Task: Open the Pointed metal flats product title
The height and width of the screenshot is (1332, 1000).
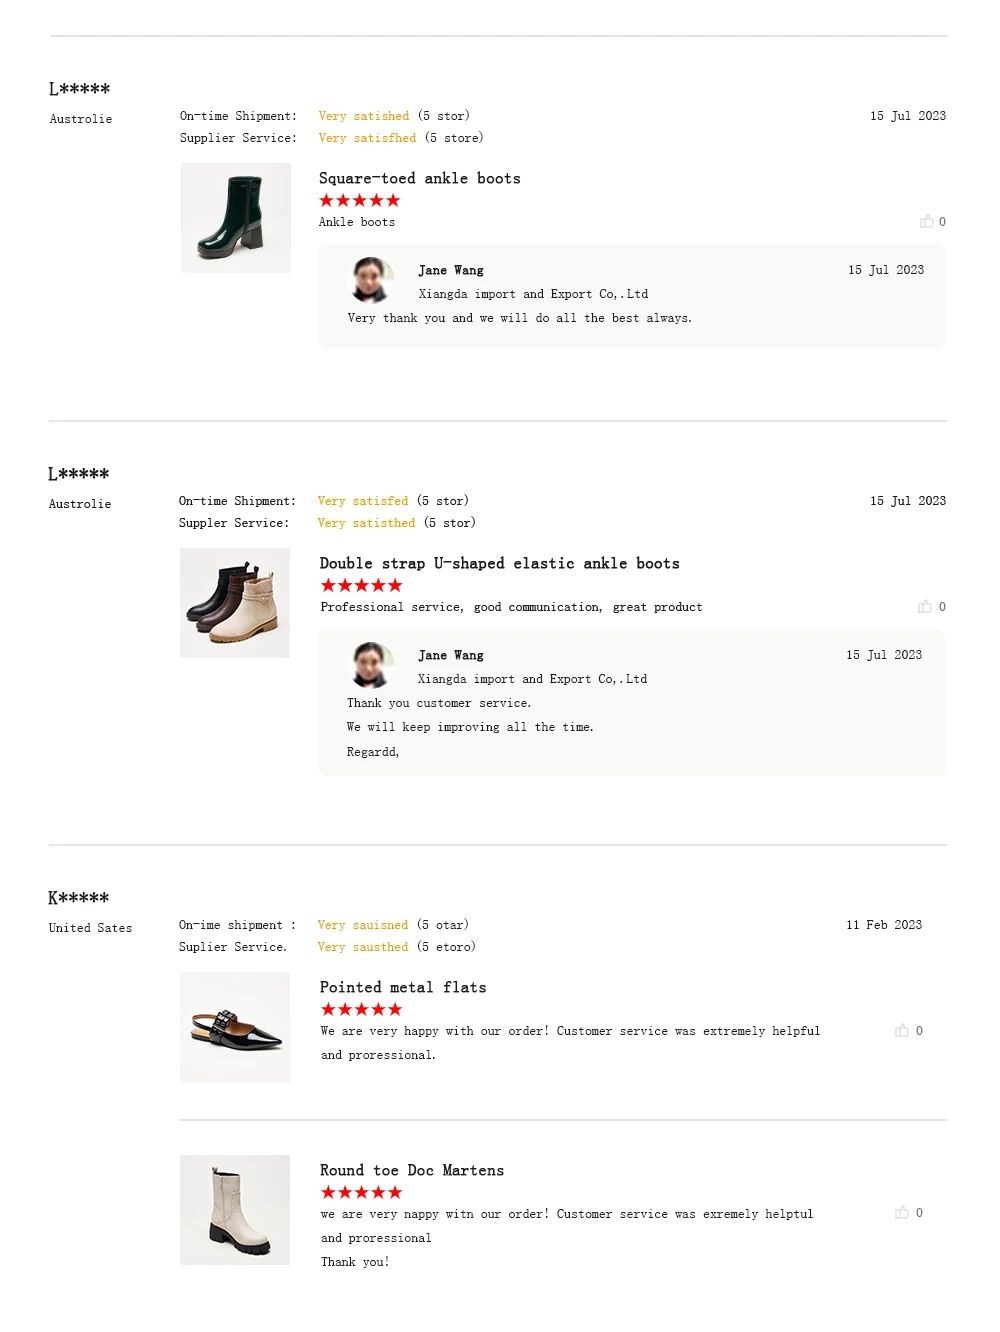Action: (403, 987)
